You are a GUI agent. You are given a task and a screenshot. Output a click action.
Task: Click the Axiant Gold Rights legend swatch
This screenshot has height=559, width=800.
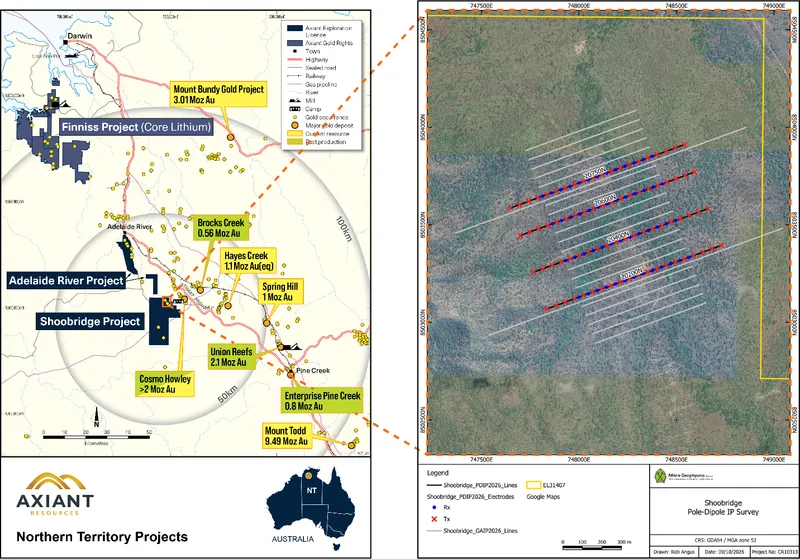294,43
